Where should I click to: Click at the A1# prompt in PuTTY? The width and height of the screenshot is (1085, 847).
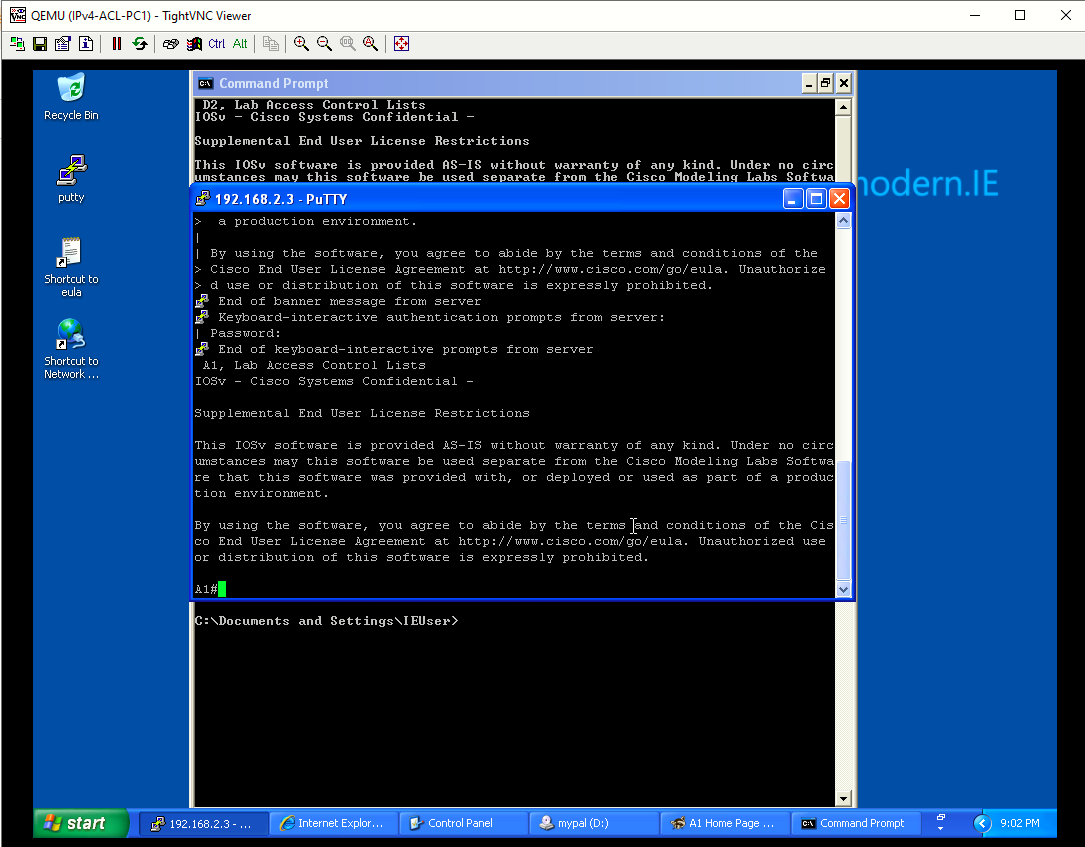click(x=210, y=590)
